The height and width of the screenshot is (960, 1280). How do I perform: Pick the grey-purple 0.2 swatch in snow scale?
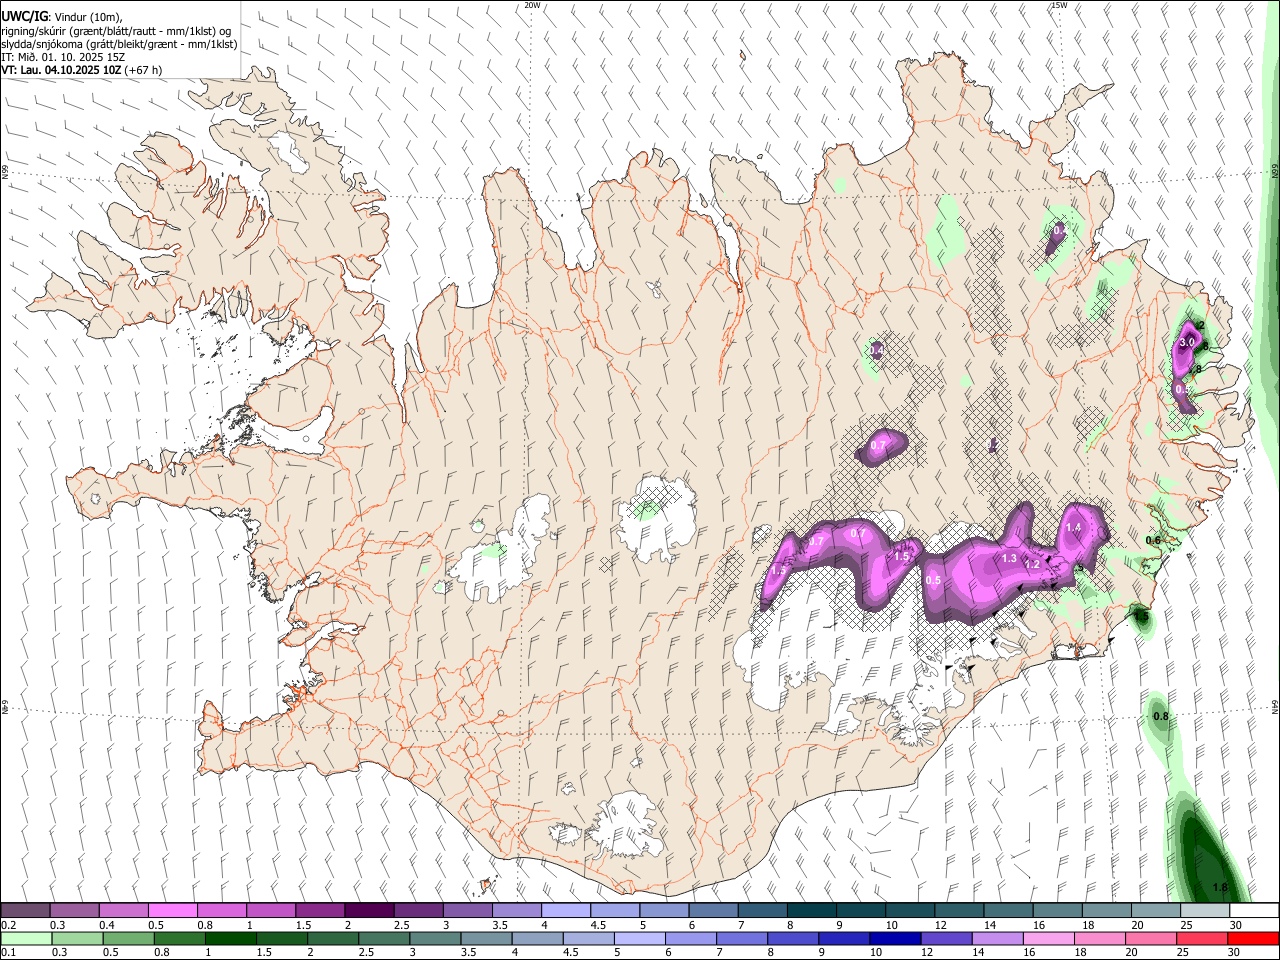click(25, 910)
